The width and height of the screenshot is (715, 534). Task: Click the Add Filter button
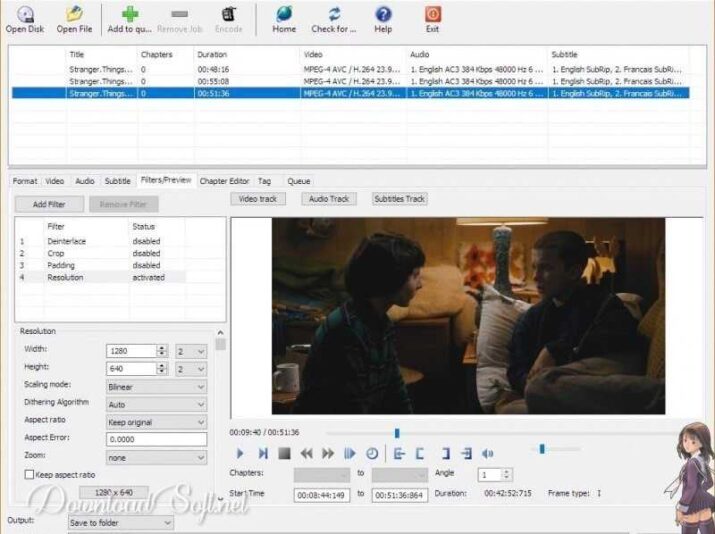pyautogui.click(x=49, y=204)
